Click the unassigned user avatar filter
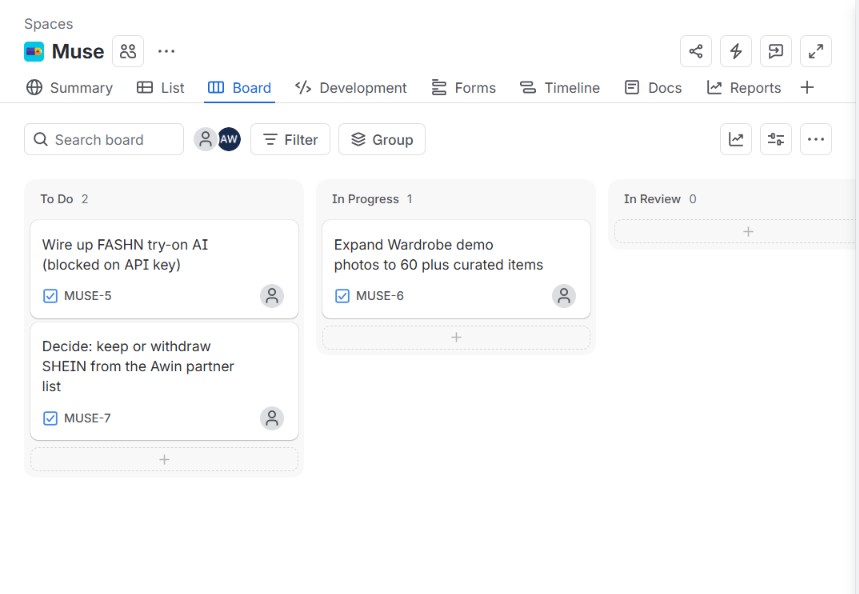Screen dimensions: 859x594 pyautogui.click(x=205, y=139)
